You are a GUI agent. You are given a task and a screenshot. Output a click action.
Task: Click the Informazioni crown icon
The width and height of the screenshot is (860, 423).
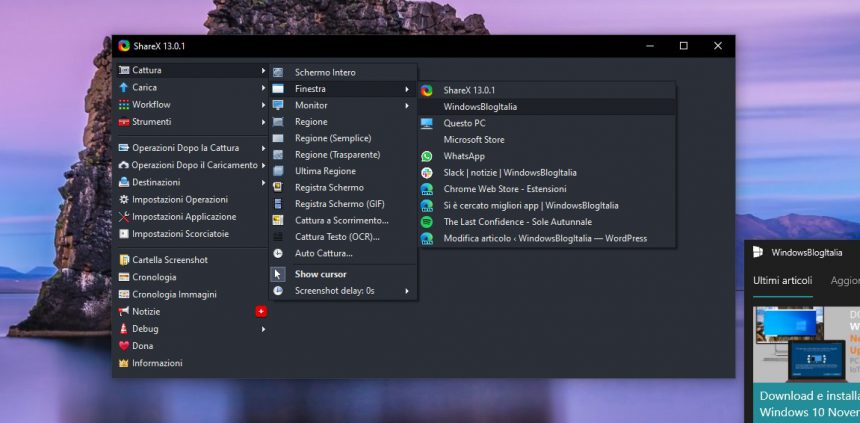pyautogui.click(x=124, y=363)
